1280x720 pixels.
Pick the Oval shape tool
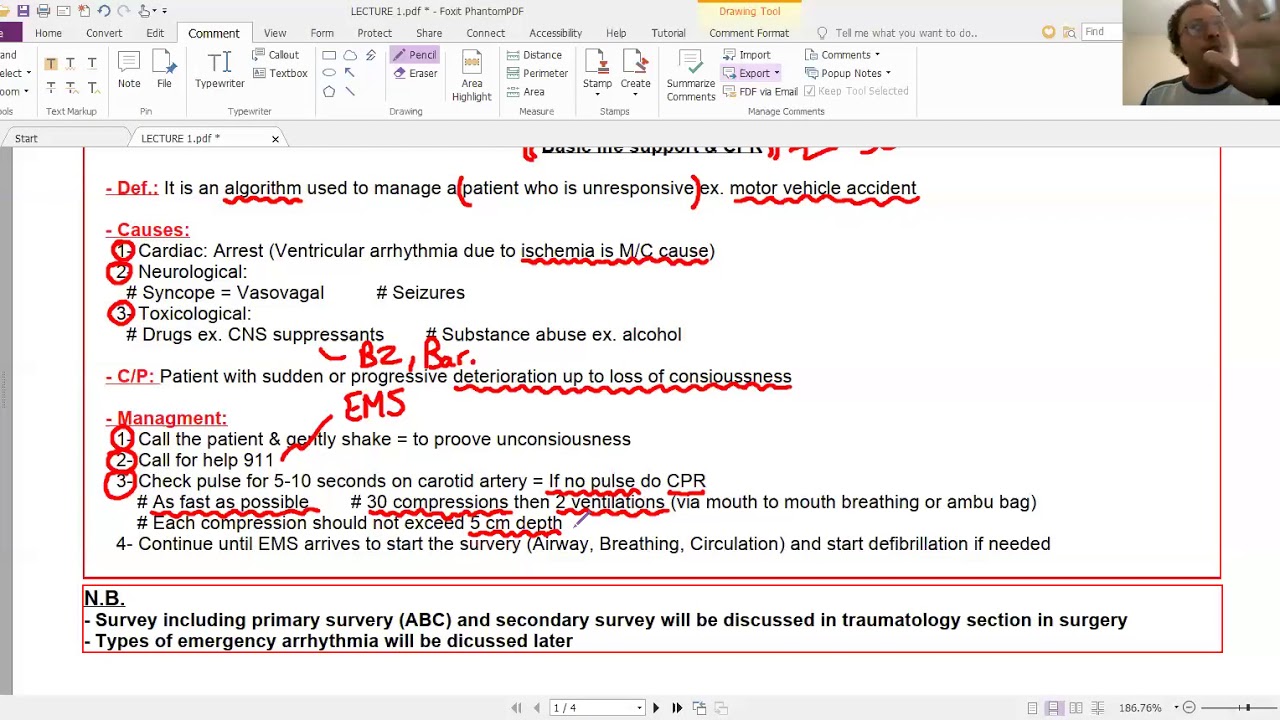click(x=329, y=73)
